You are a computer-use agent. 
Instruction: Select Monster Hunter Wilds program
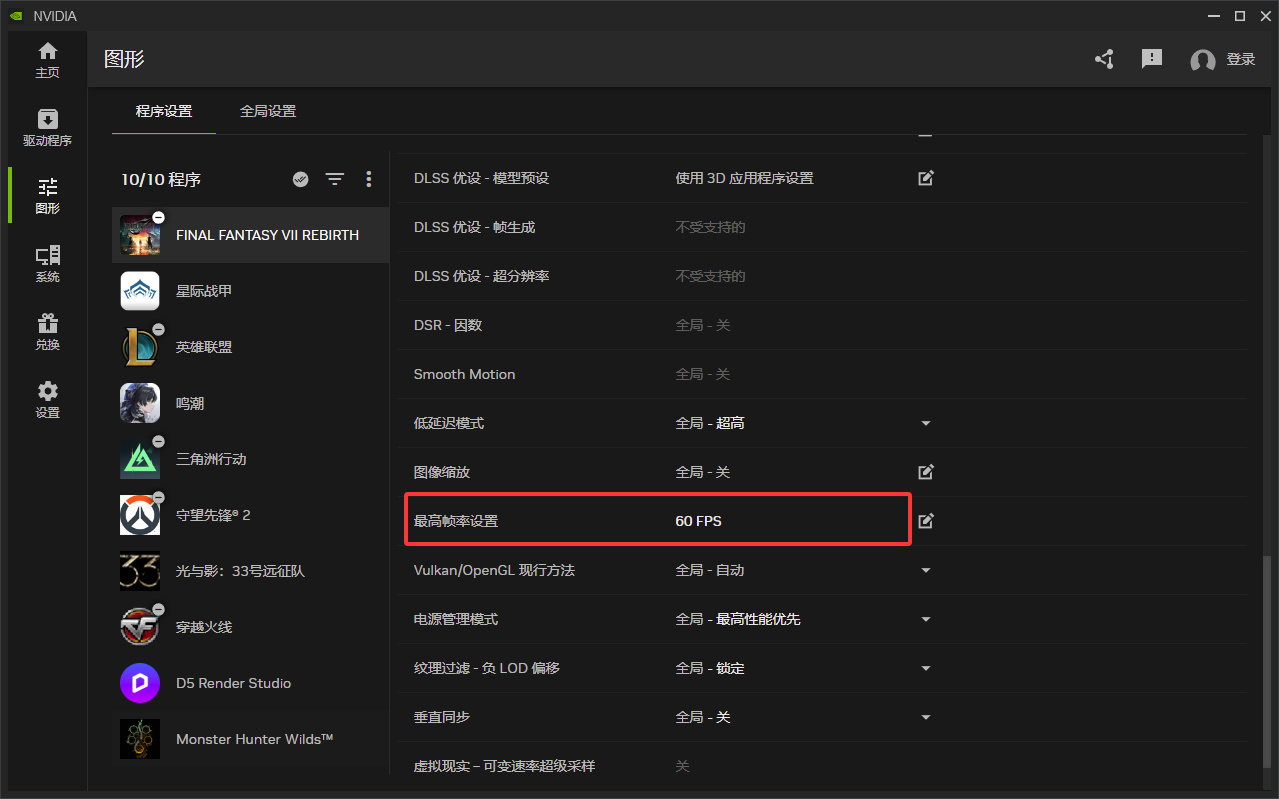[x=250, y=739]
